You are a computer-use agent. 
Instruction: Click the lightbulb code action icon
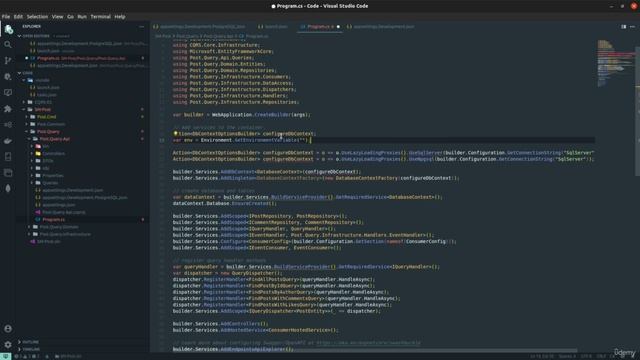coord(176,133)
